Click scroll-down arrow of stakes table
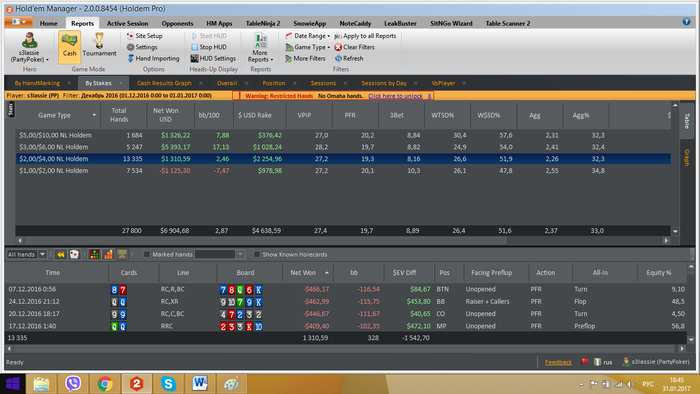The width and height of the screenshot is (700, 394). (675, 231)
